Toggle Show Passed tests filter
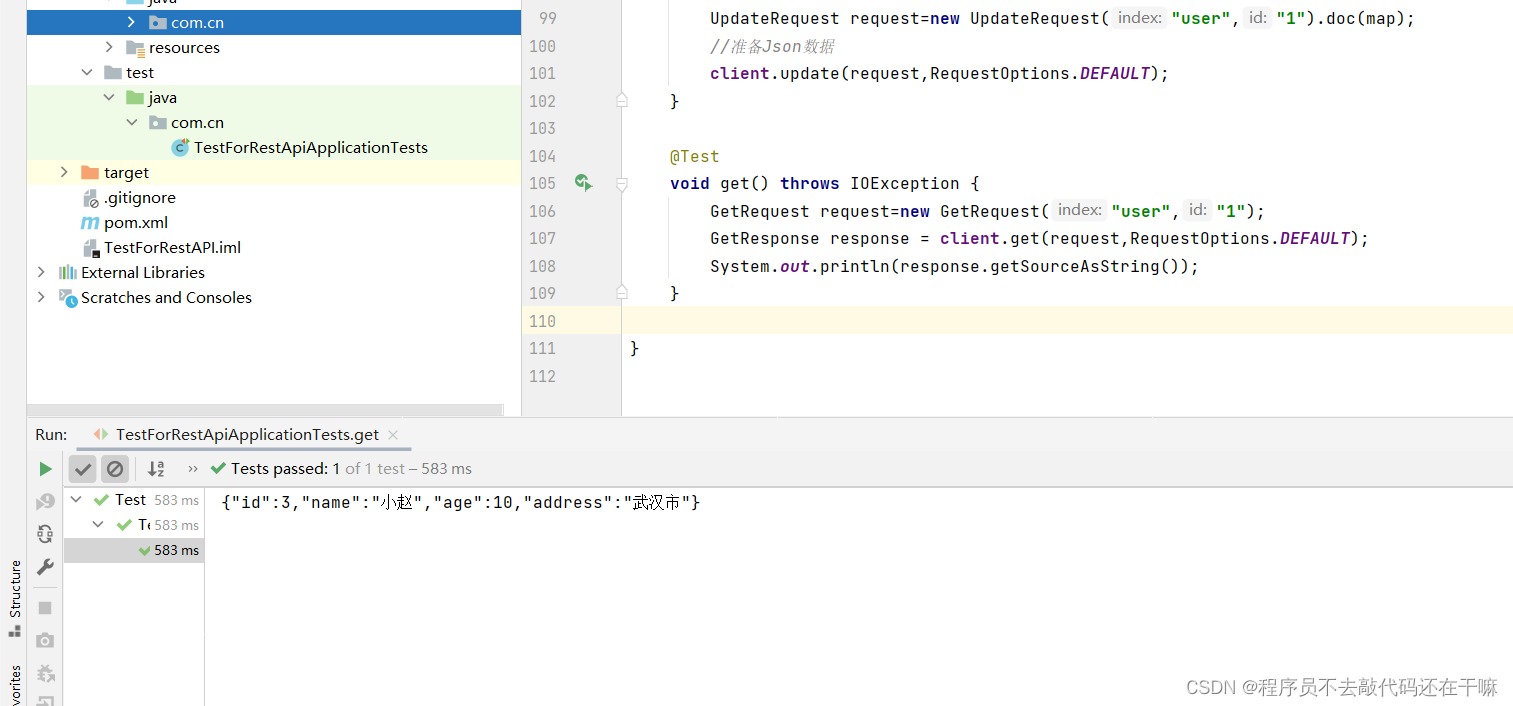 (x=83, y=468)
